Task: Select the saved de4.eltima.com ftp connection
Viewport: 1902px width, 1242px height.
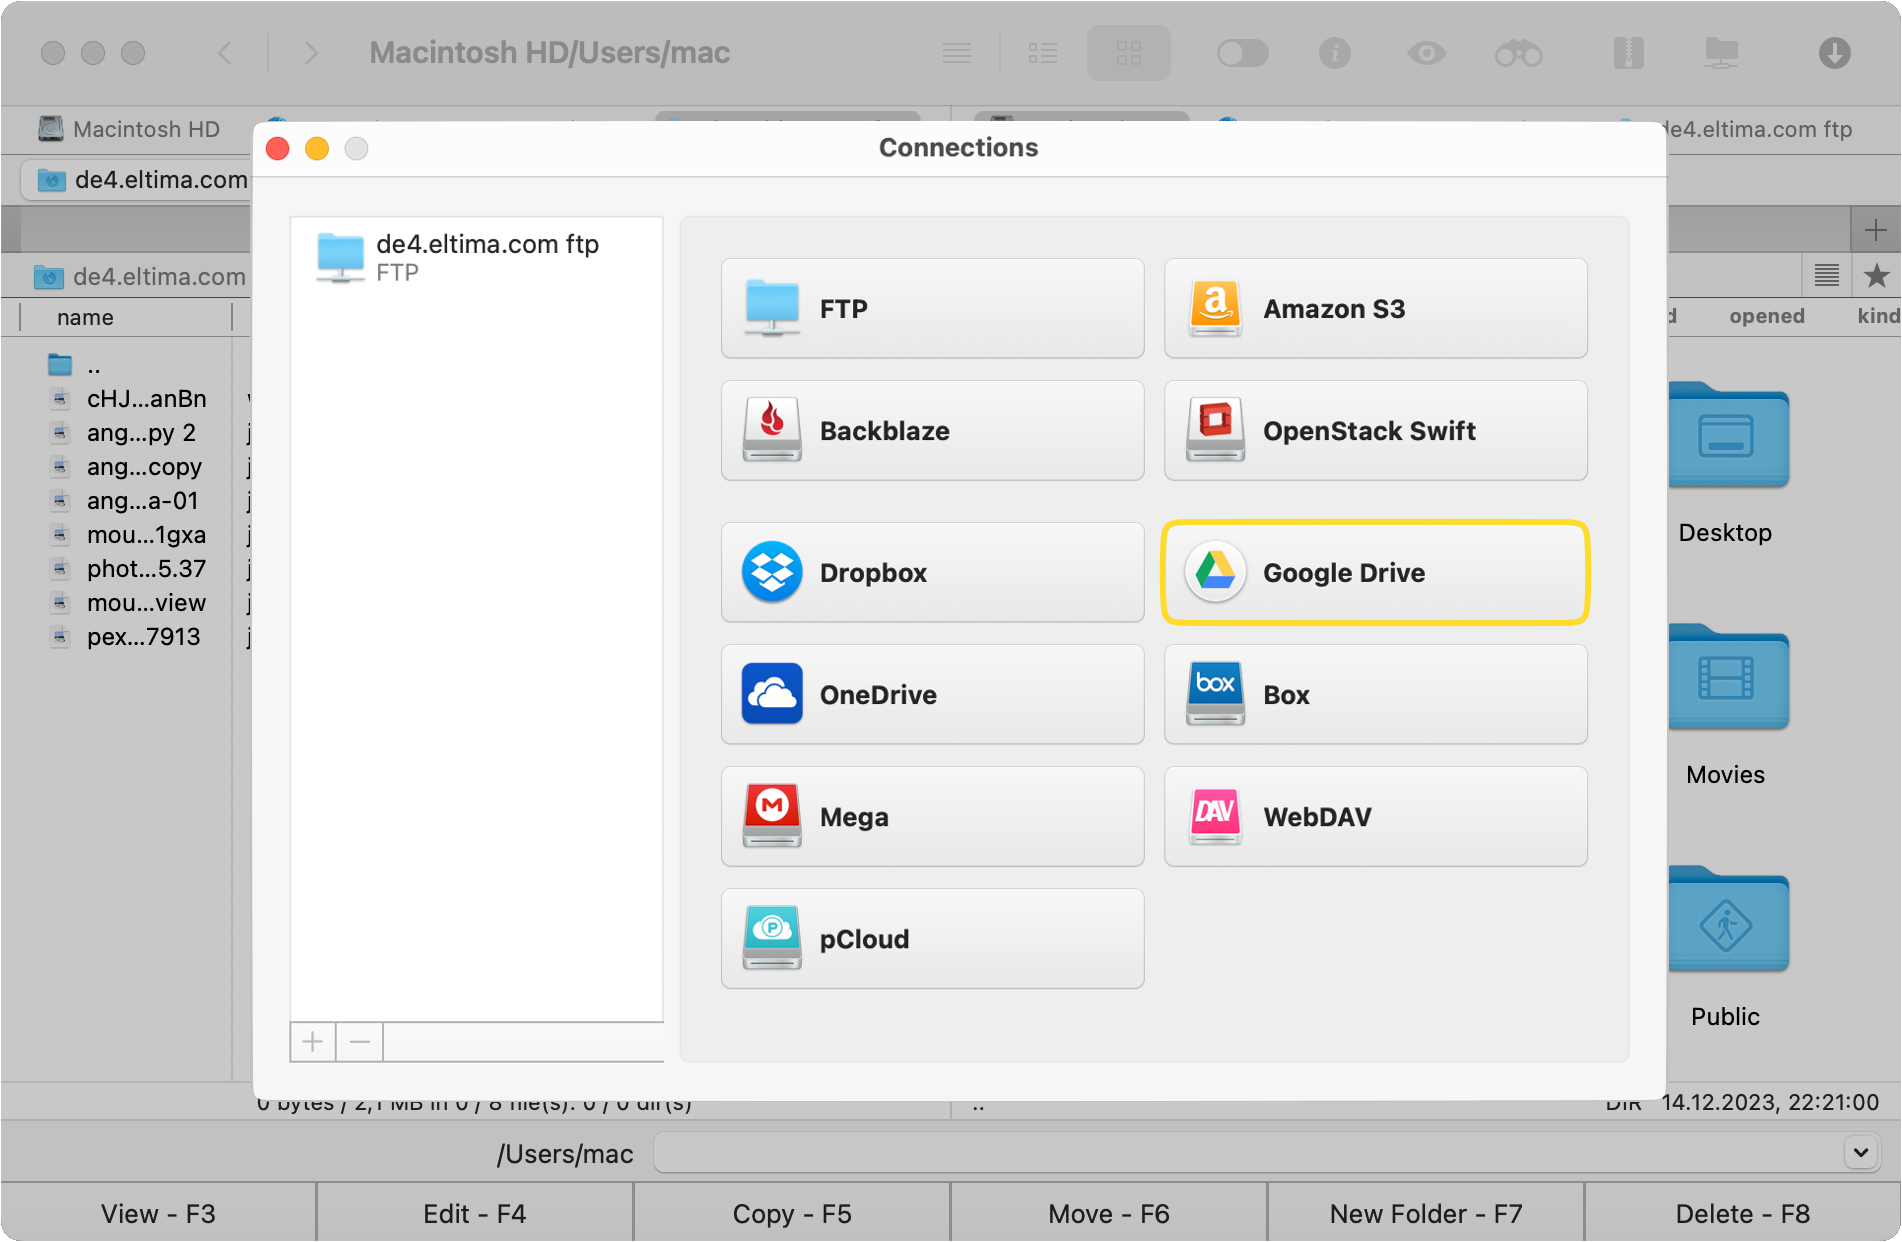Action: [476, 257]
